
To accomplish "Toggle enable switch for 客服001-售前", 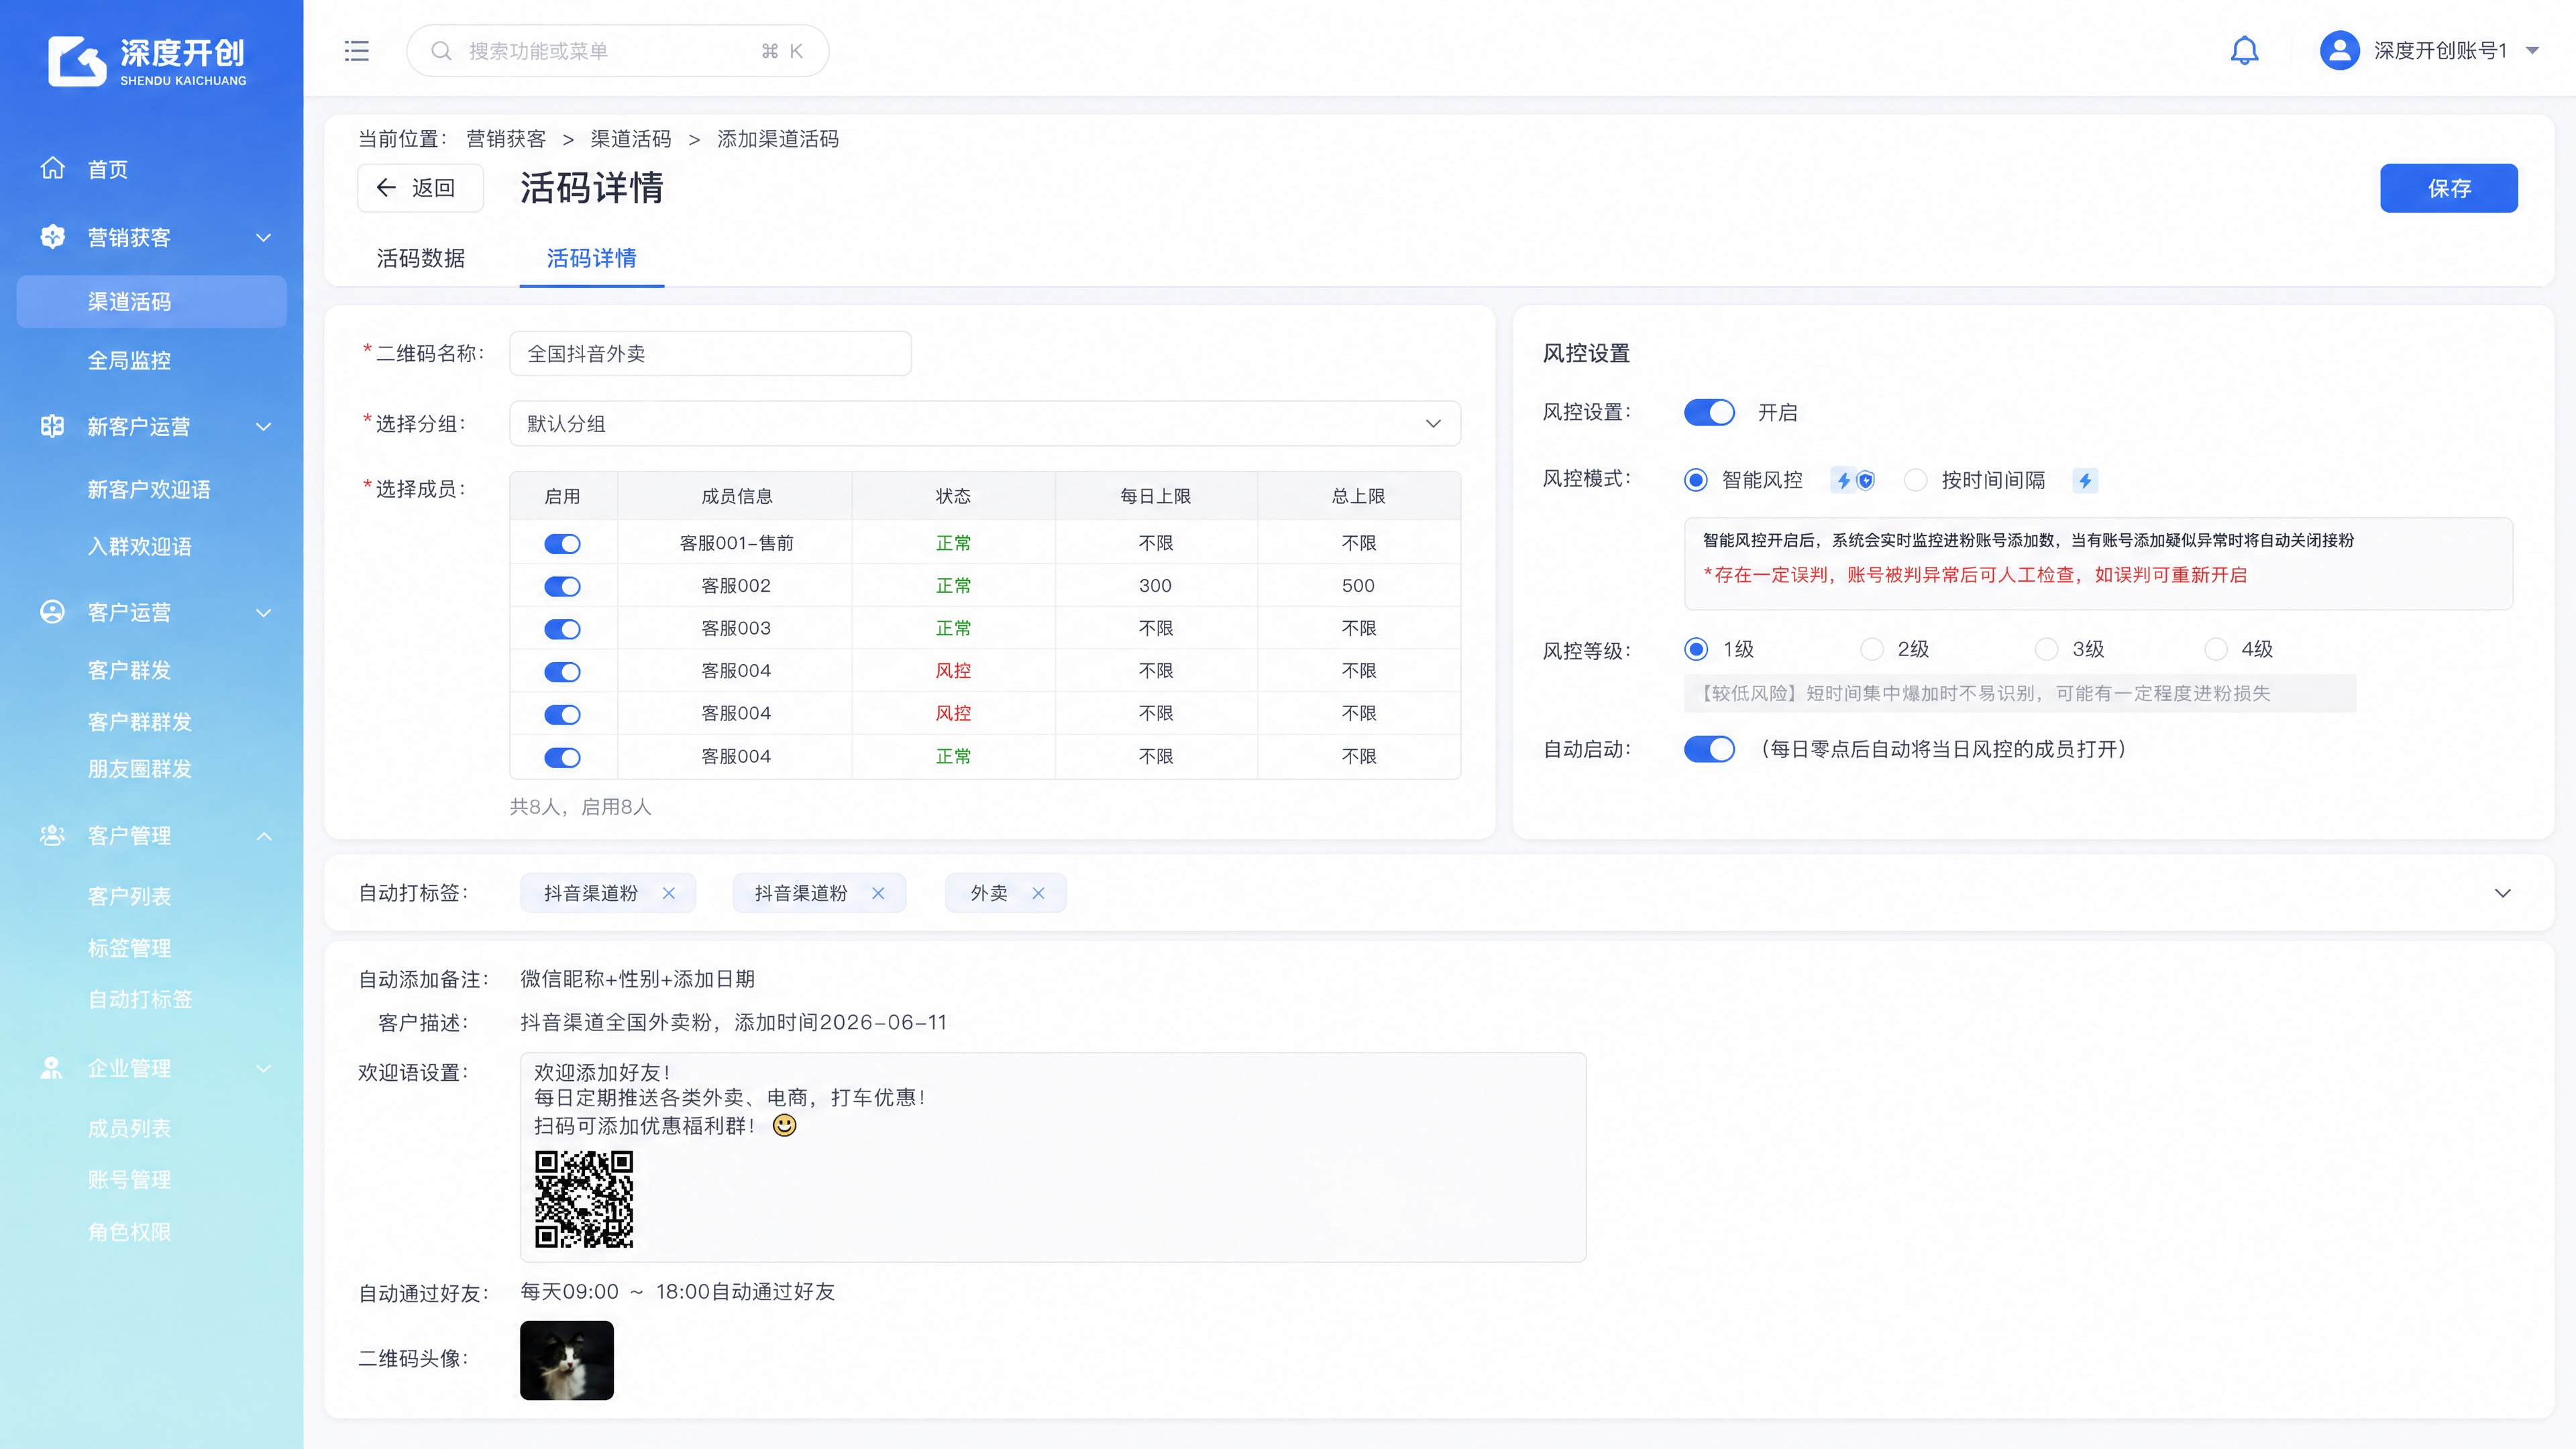I will pos(562,544).
